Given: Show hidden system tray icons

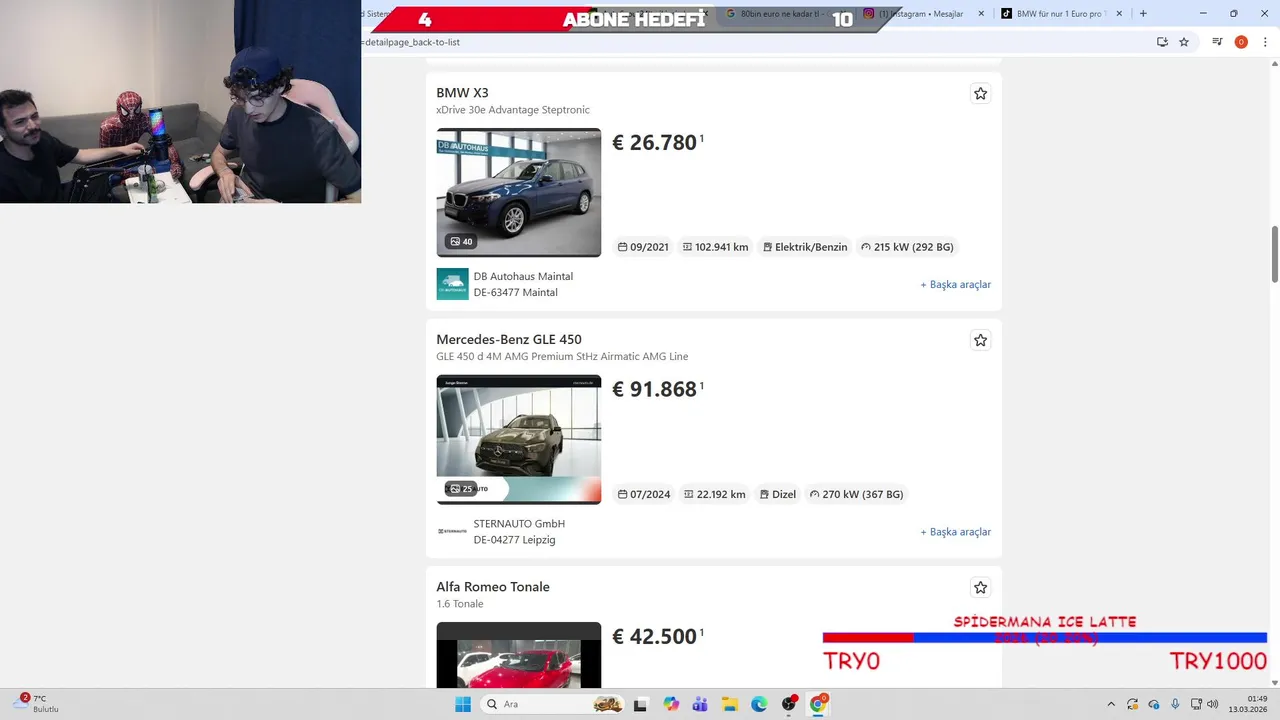Looking at the screenshot, I should [x=1111, y=704].
